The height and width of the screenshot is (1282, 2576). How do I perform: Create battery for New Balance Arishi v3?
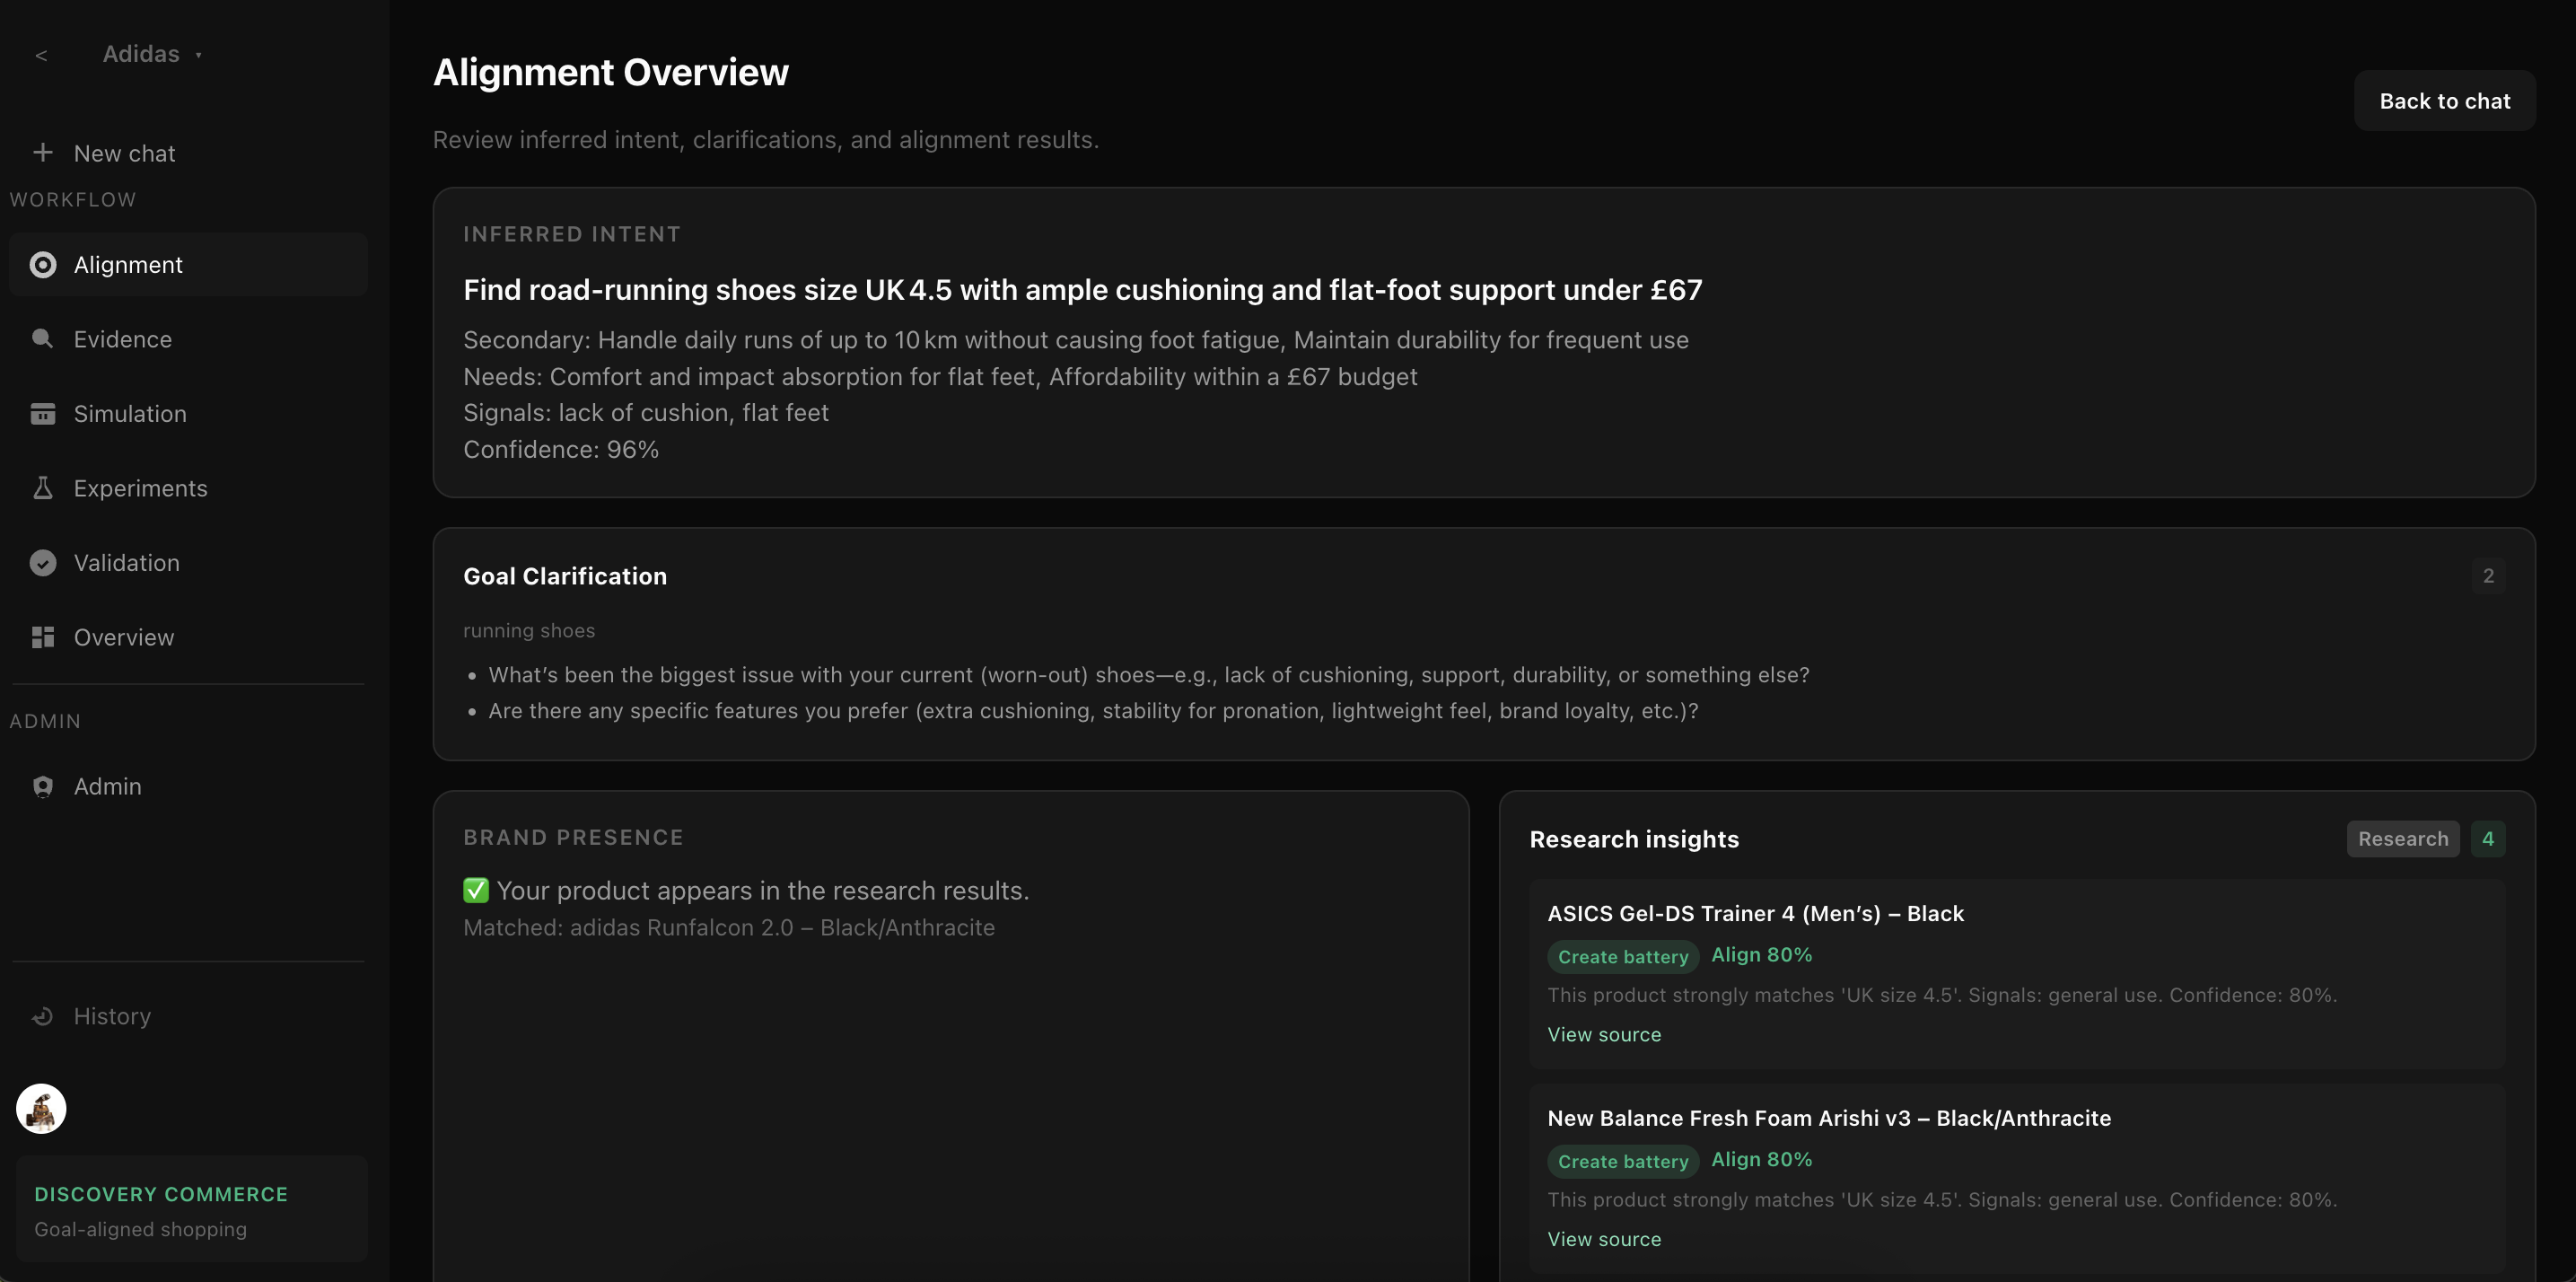(1622, 1161)
